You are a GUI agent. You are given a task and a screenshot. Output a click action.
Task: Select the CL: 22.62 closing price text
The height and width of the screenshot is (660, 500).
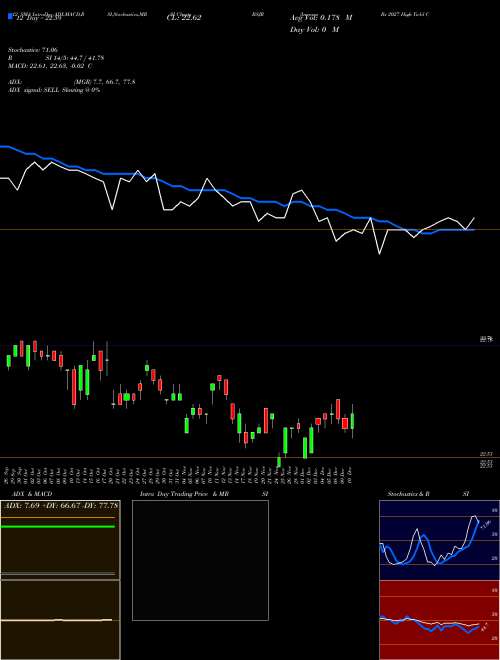(x=184, y=18)
